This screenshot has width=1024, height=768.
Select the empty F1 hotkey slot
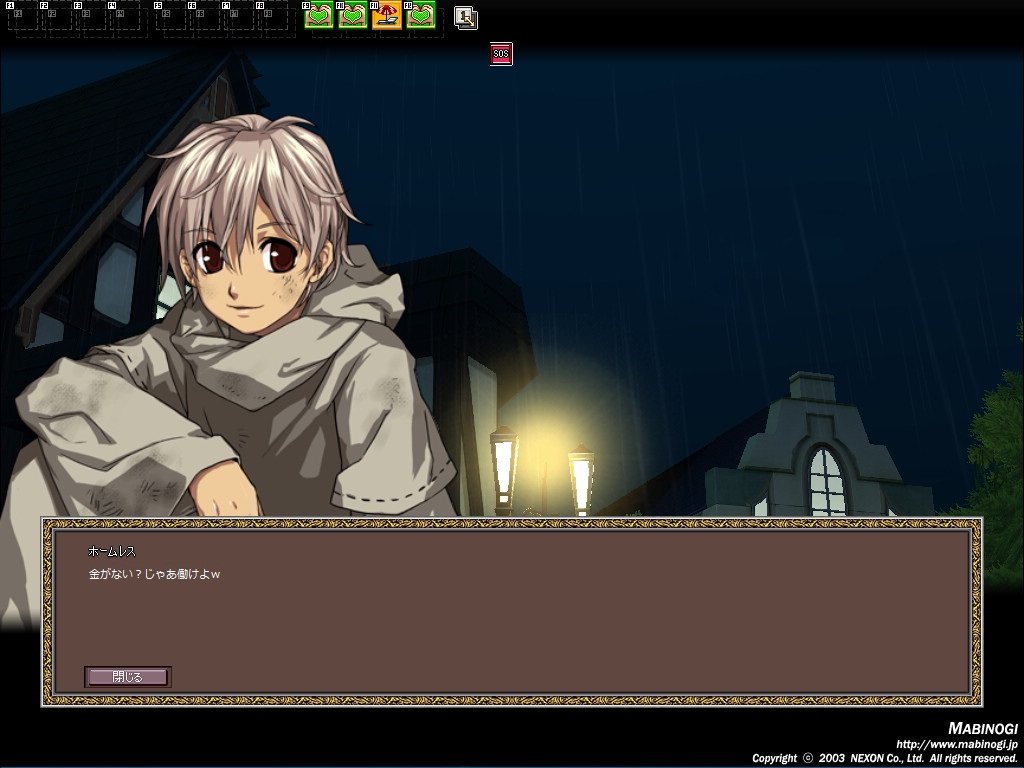pyautogui.click(x=23, y=17)
